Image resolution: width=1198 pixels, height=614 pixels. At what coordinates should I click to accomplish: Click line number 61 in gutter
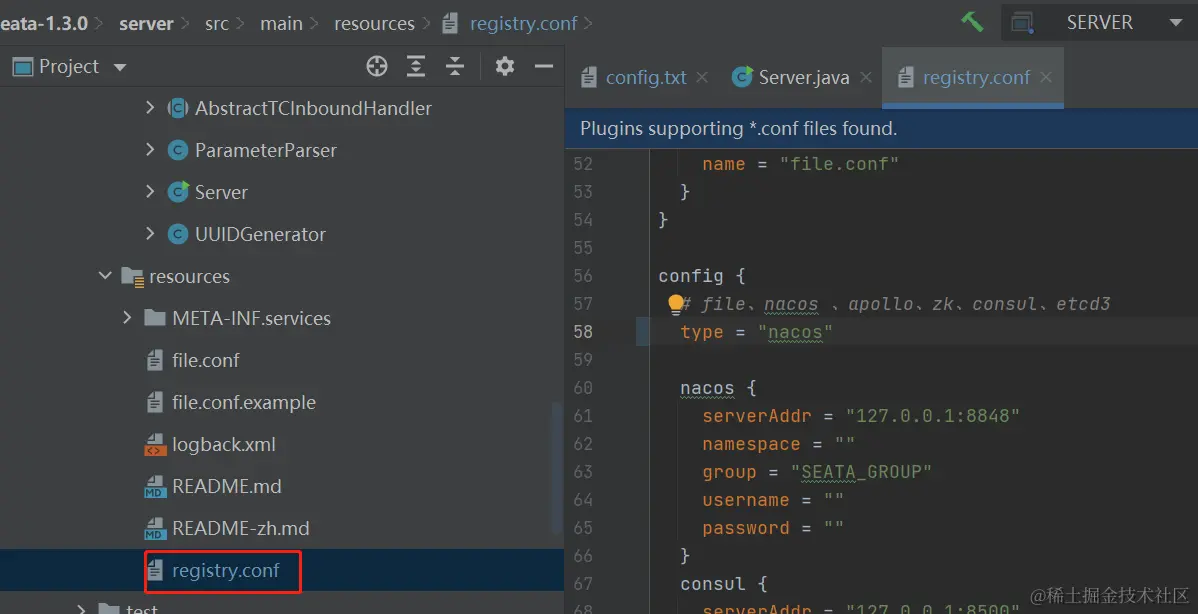tap(583, 415)
